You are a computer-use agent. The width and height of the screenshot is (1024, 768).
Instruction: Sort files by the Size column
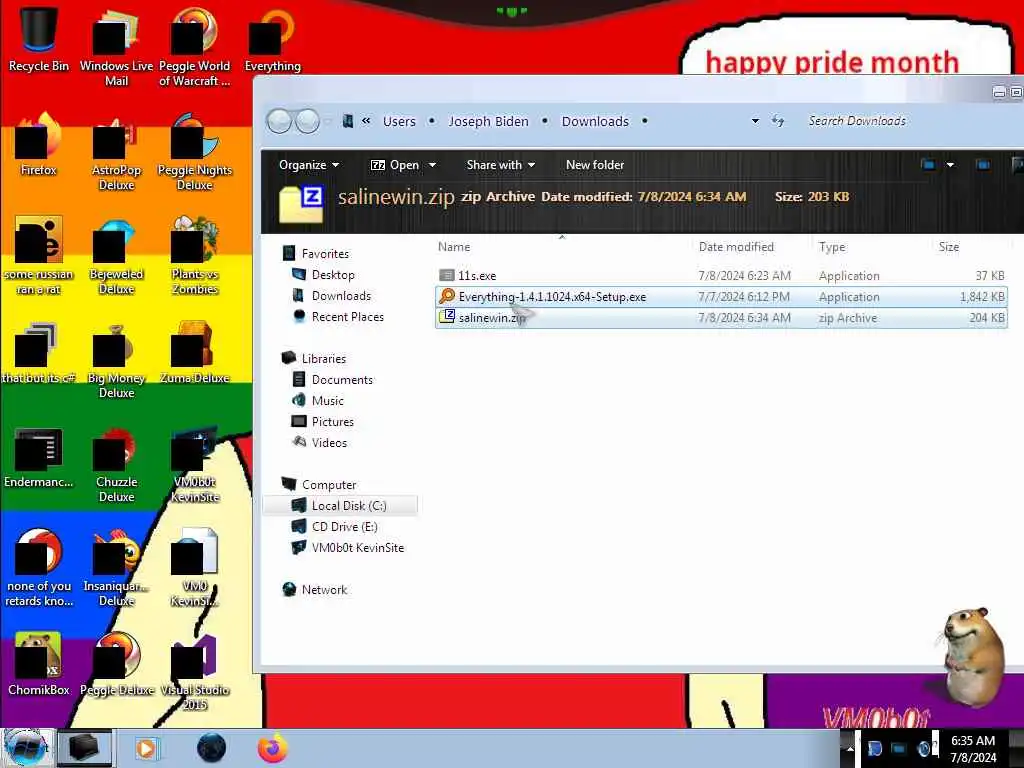click(x=949, y=247)
